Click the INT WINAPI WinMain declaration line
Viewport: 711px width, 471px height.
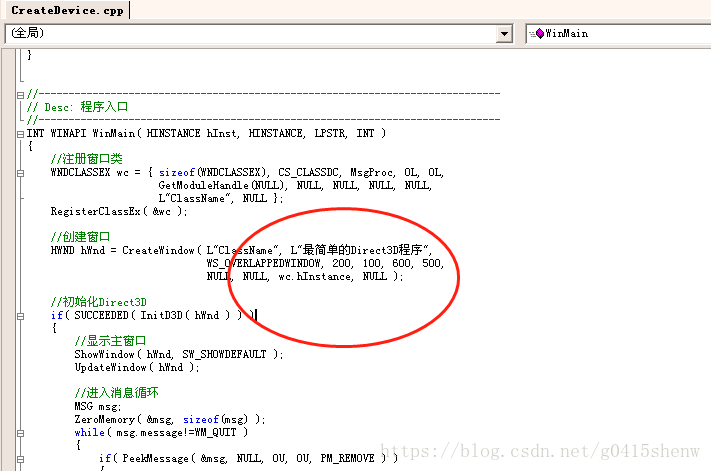pos(206,133)
